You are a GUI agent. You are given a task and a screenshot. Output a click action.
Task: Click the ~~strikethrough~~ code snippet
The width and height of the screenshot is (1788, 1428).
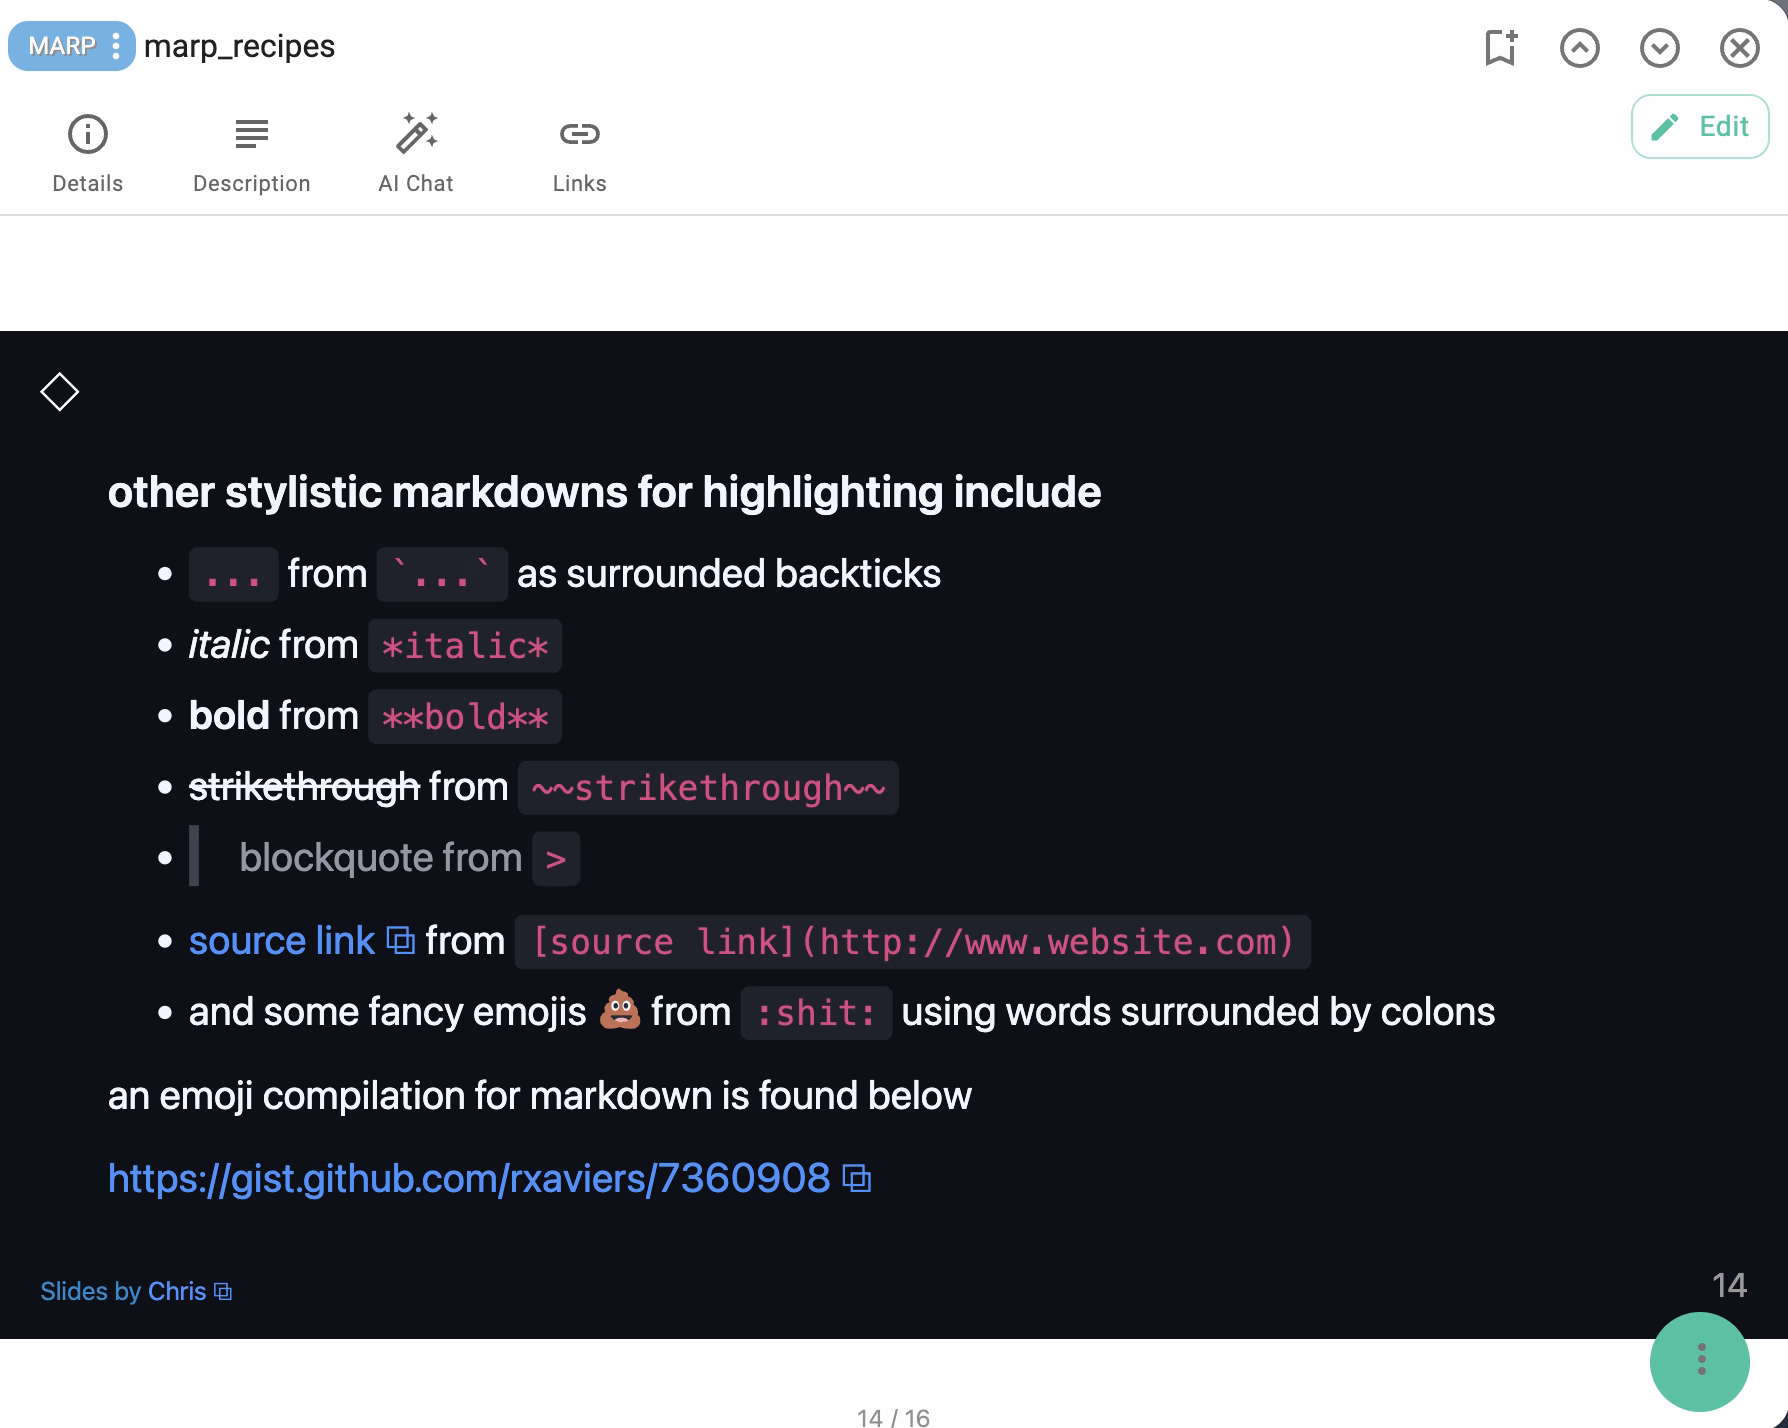pyautogui.click(x=708, y=788)
